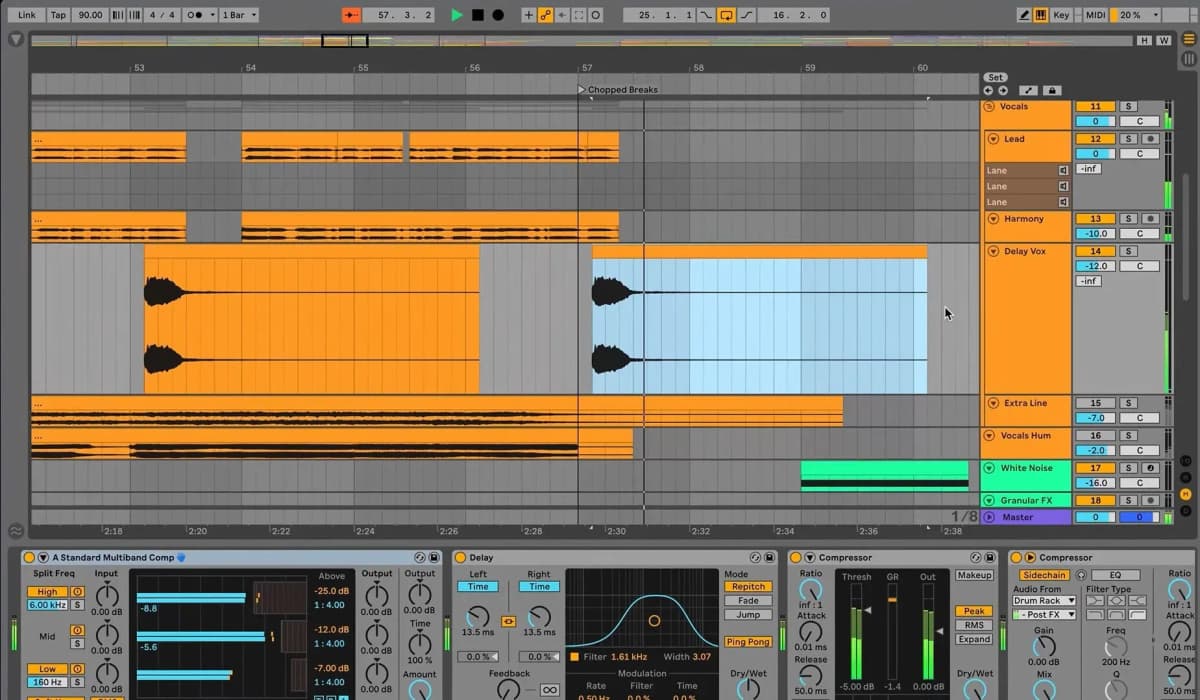Toggle Lead track activator 12
This screenshot has height=700, width=1200.
click(x=1095, y=139)
